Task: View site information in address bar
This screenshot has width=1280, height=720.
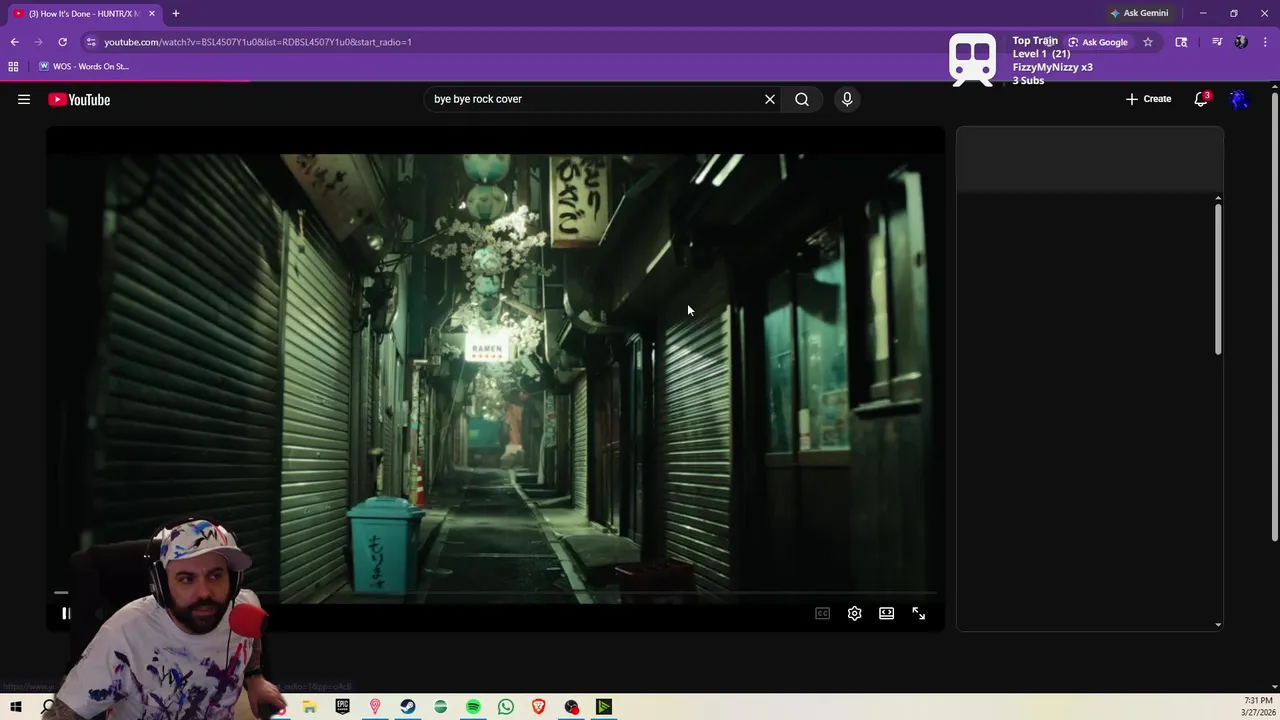Action: 91,42
